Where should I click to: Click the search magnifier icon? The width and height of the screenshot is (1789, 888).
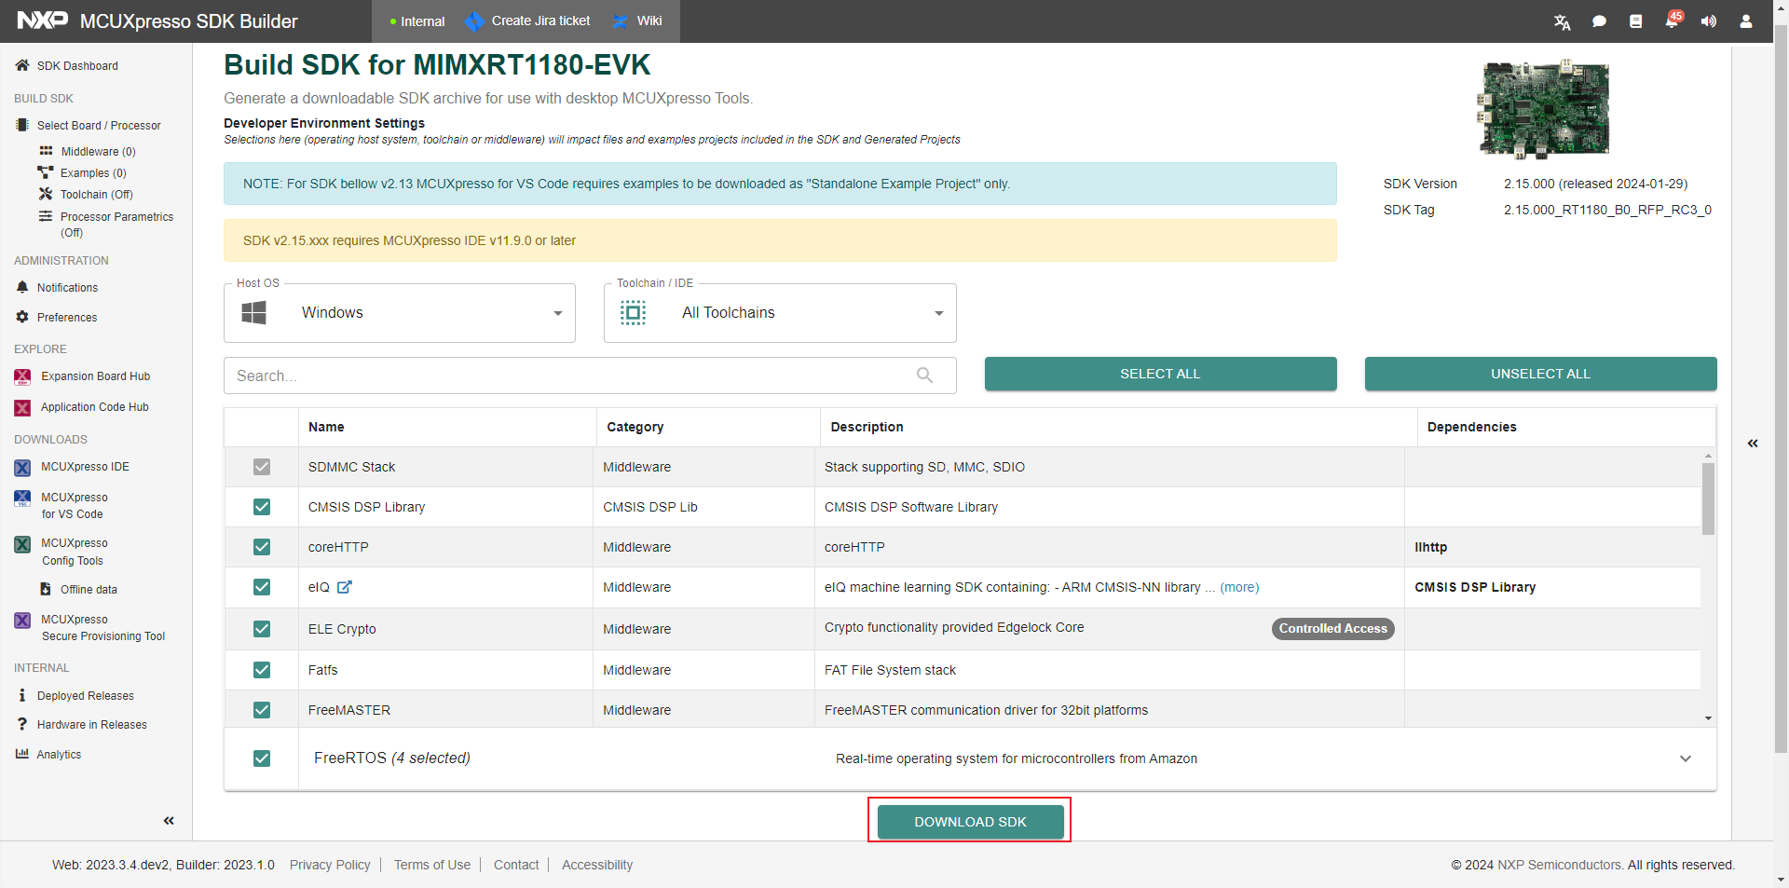click(x=924, y=375)
